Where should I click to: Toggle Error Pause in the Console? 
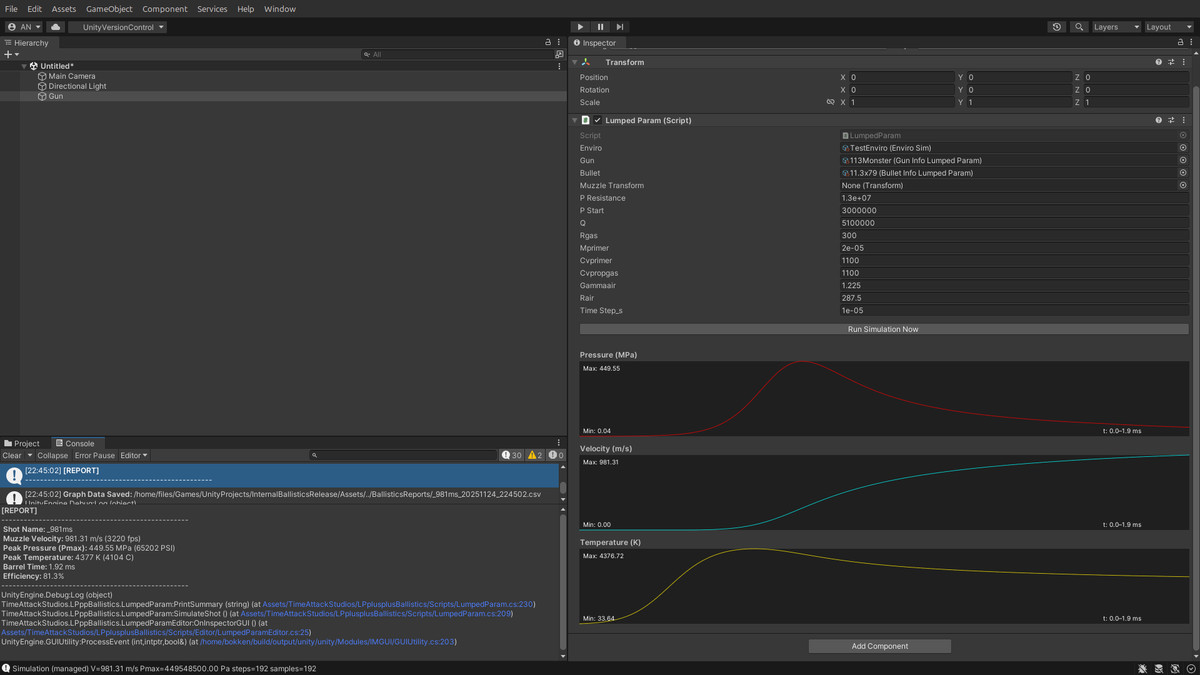[x=94, y=455]
